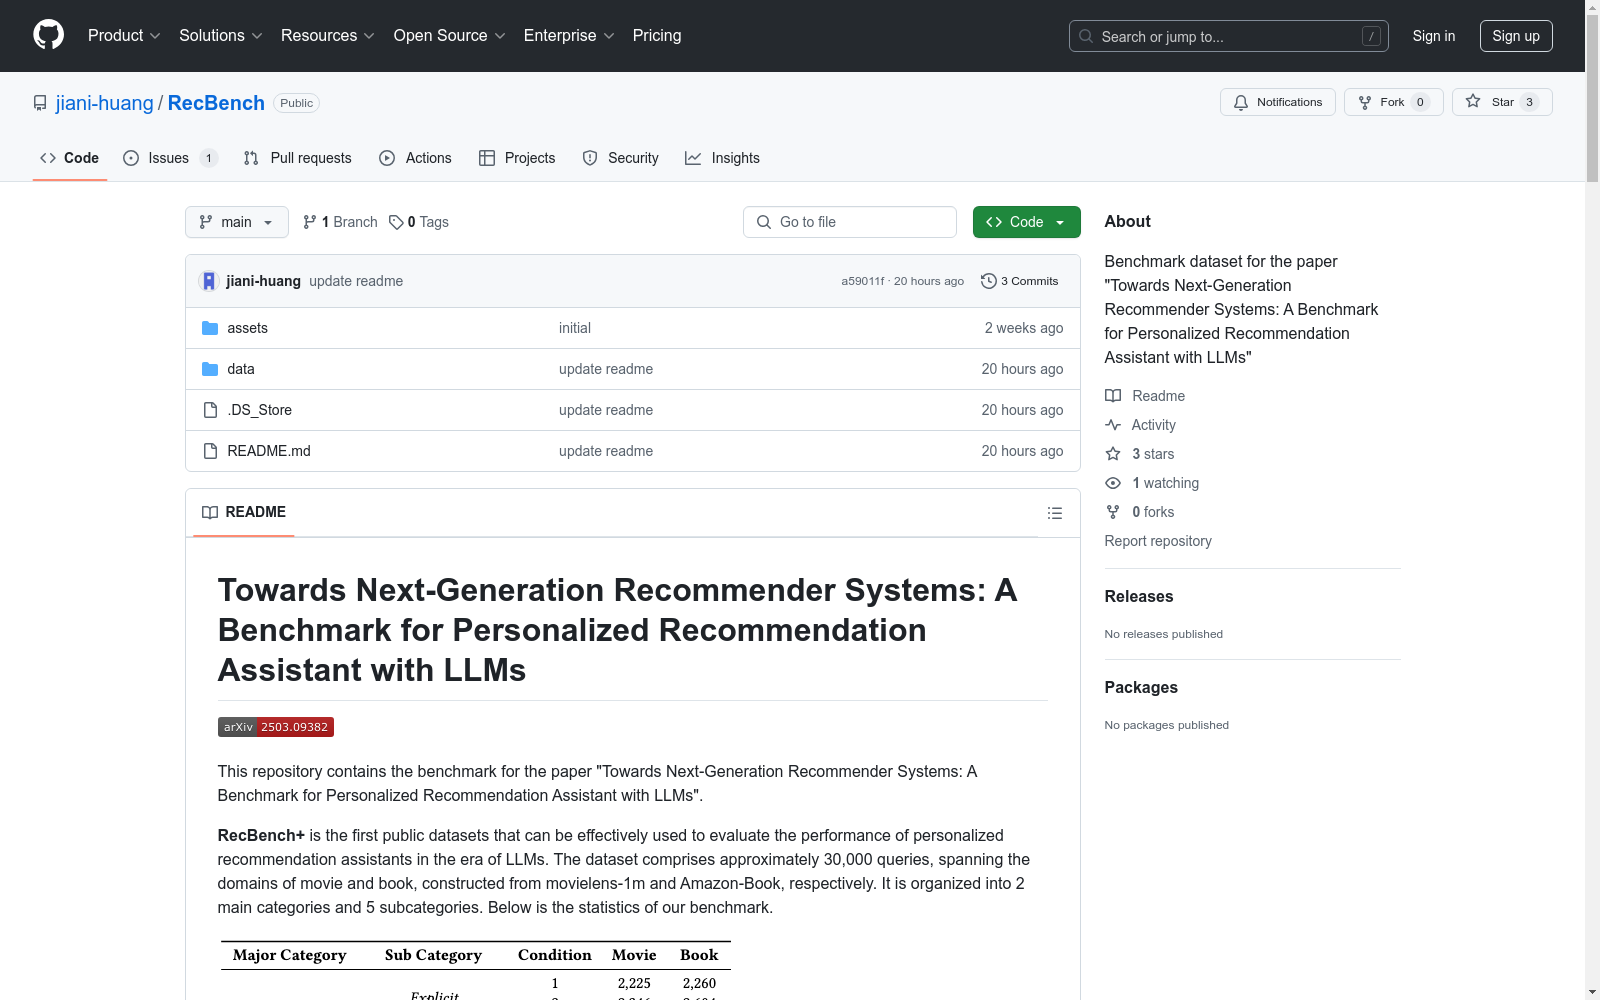Viewport: 1600px width, 1000px height.
Task: Click the book icon beside Readme in About
Action: (x=1113, y=396)
